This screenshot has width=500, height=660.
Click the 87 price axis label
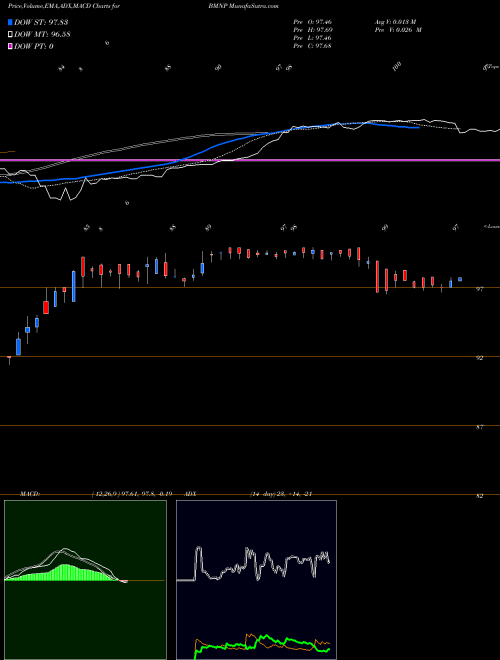tap(480, 427)
